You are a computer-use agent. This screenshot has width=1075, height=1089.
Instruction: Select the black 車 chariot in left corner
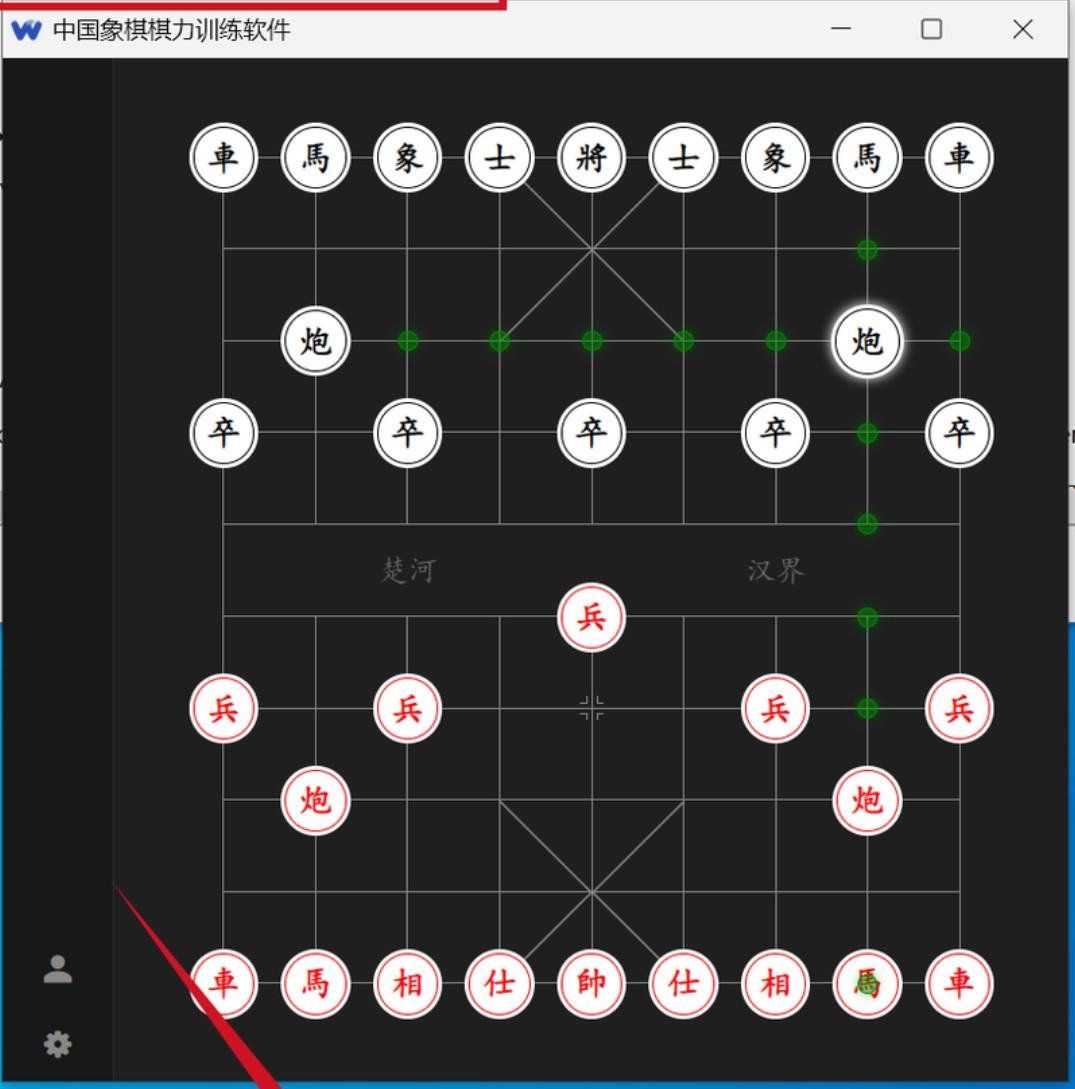[x=224, y=158]
